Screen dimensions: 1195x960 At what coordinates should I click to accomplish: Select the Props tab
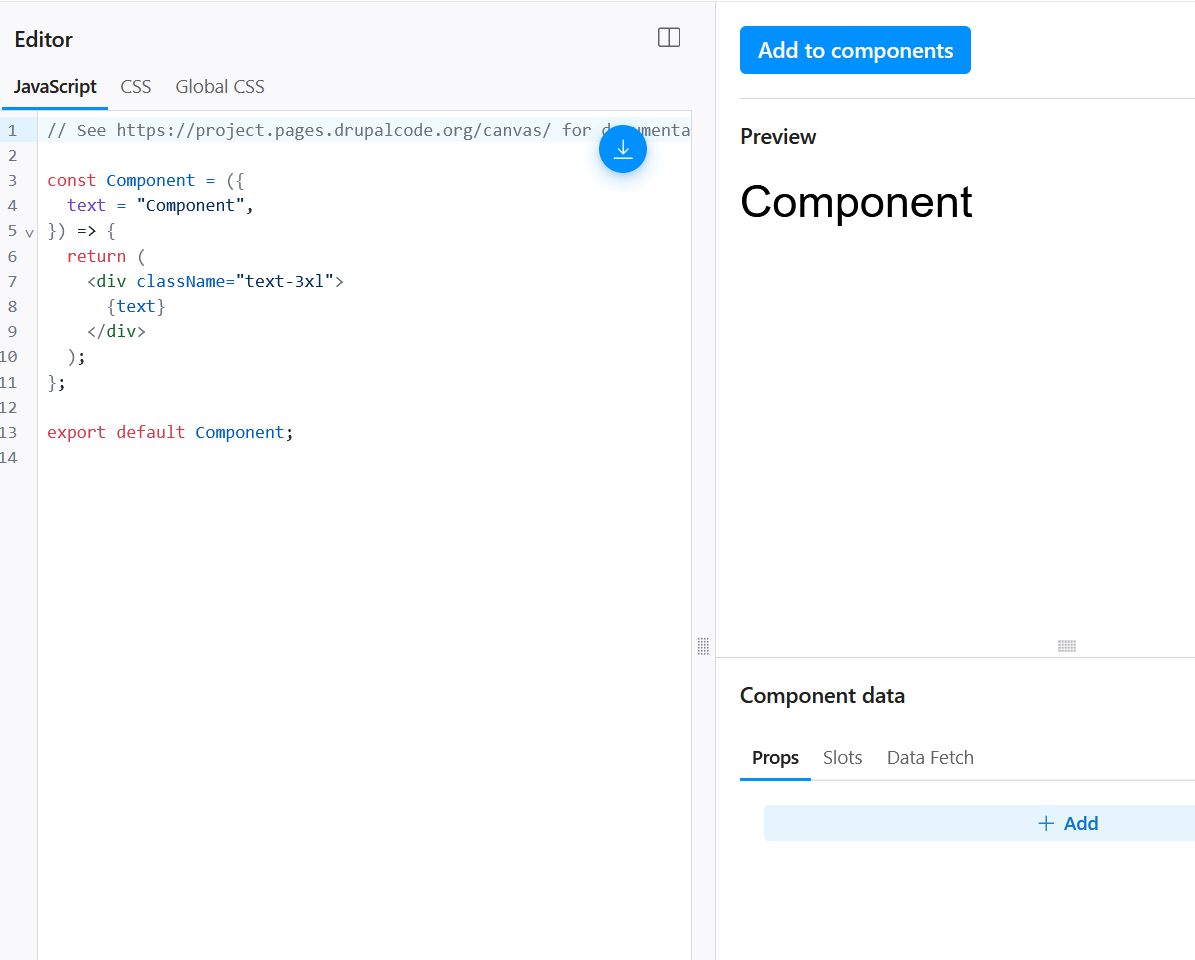coord(775,757)
